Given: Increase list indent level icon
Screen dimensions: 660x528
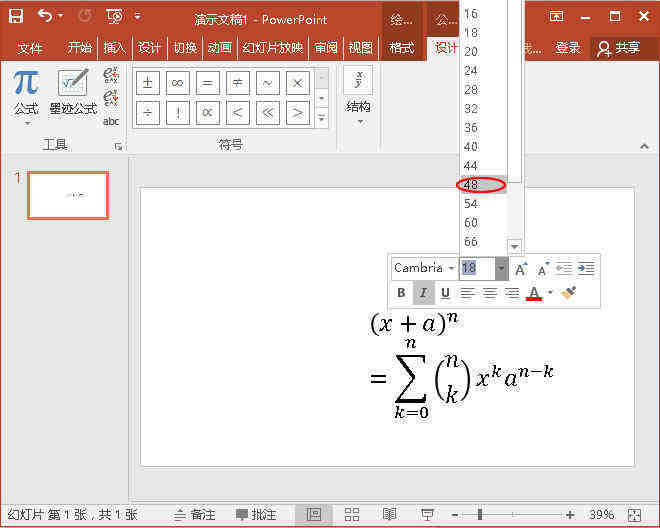Looking at the screenshot, I should [x=586, y=268].
